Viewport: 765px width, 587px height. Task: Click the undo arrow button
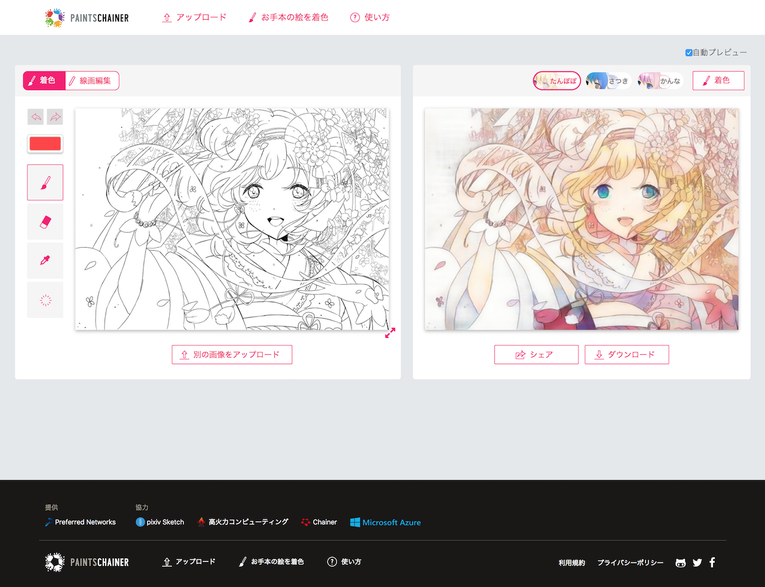coord(35,116)
